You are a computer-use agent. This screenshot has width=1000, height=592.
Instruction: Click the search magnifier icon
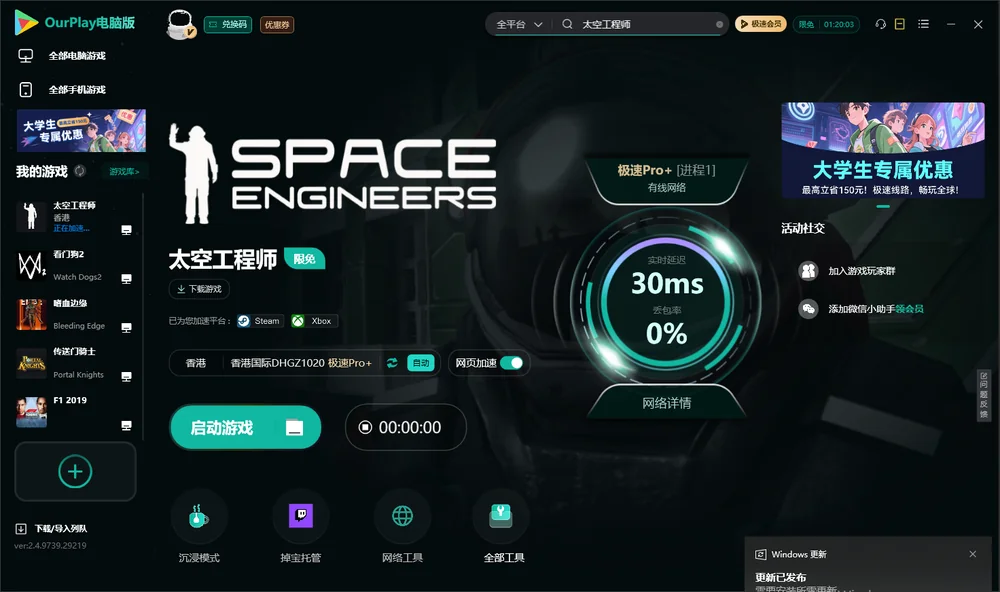pos(567,24)
